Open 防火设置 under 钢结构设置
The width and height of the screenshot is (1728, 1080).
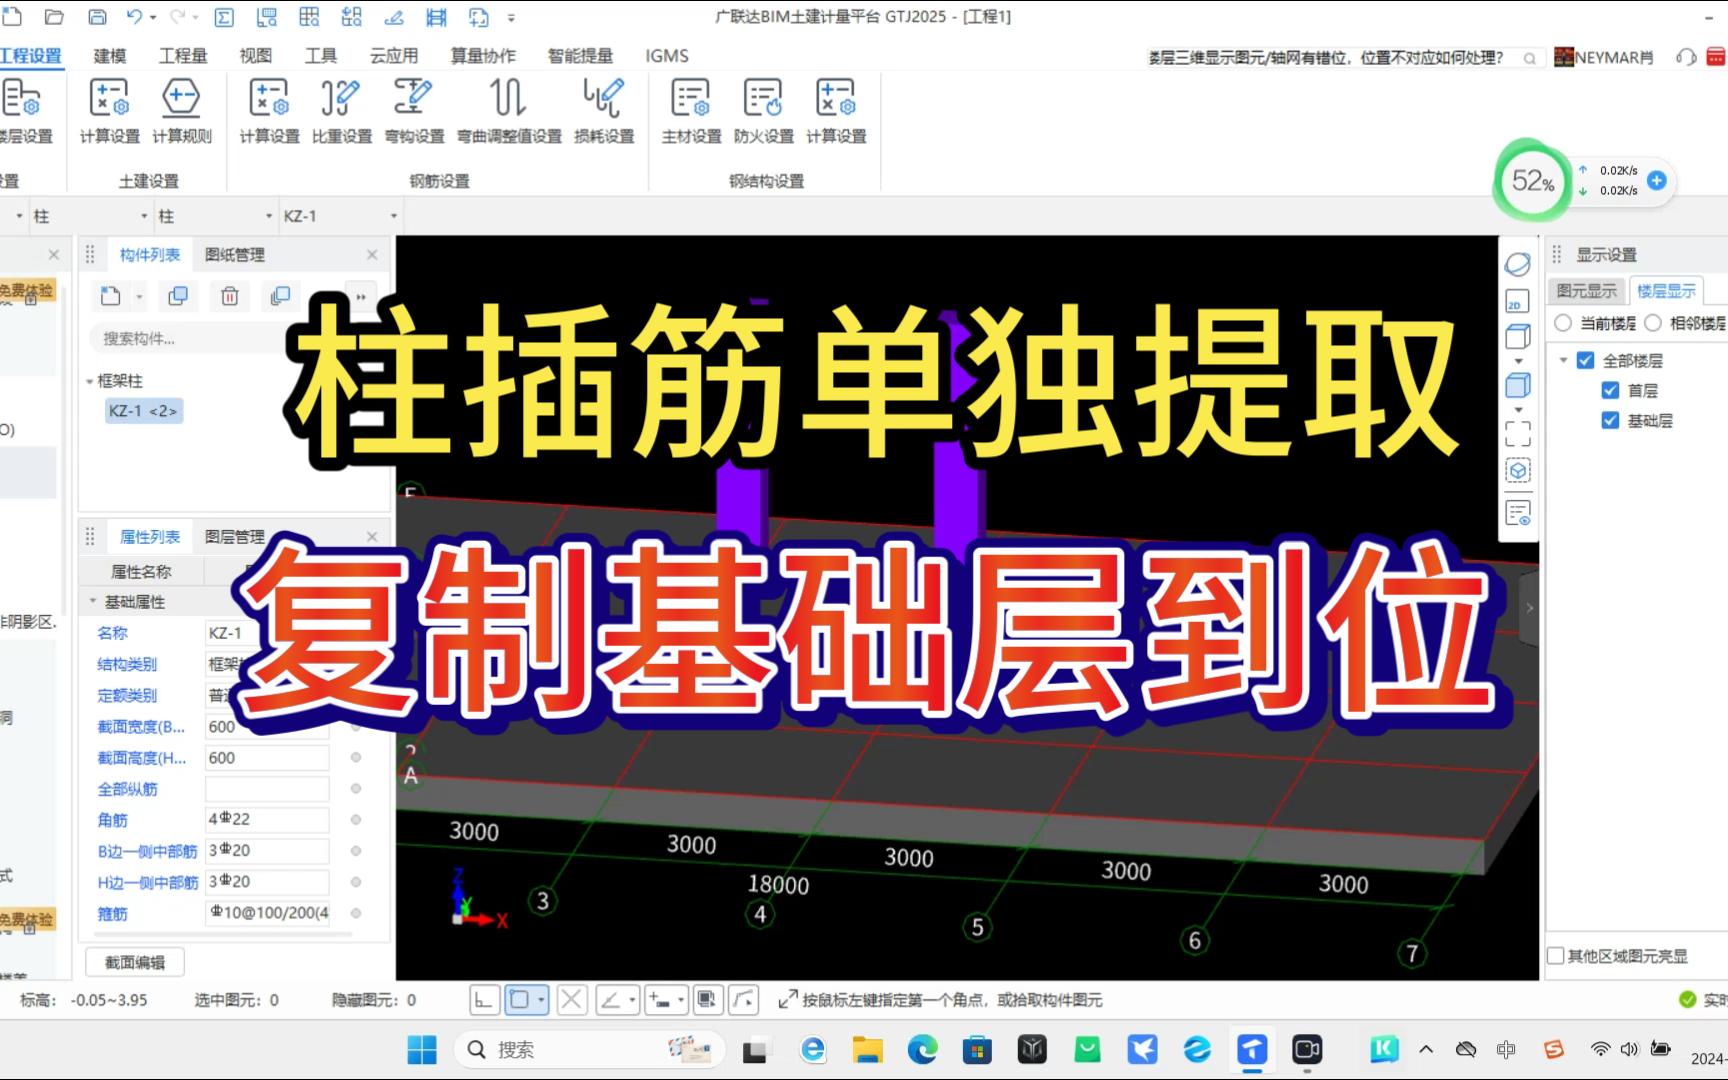point(762,110)
